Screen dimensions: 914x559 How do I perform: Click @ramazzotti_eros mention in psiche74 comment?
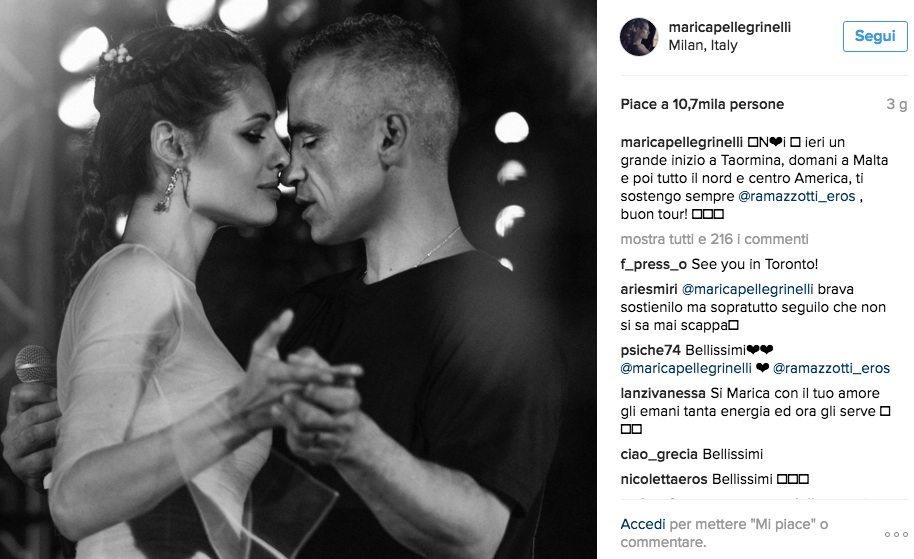pos(831,368)
